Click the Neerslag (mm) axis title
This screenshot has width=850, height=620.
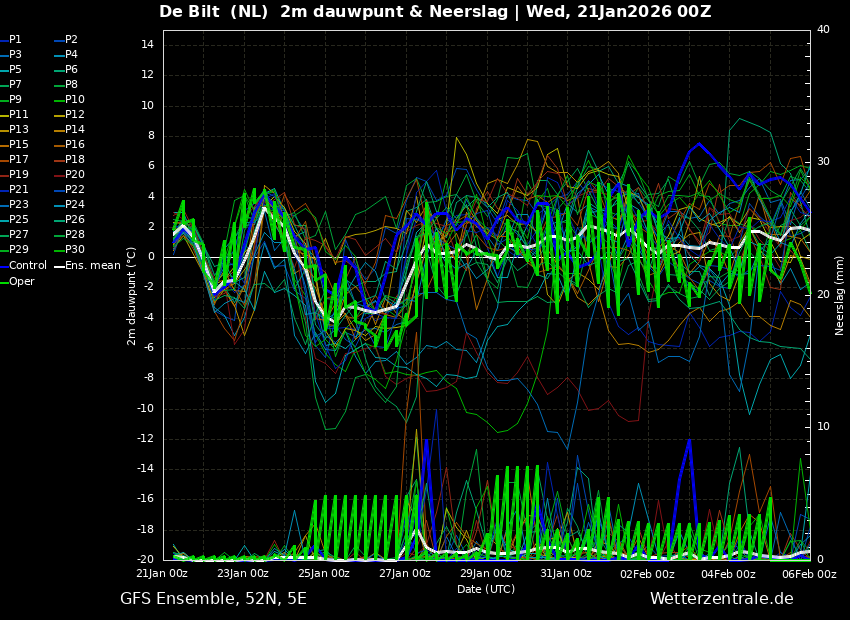[x=840, y=295]
